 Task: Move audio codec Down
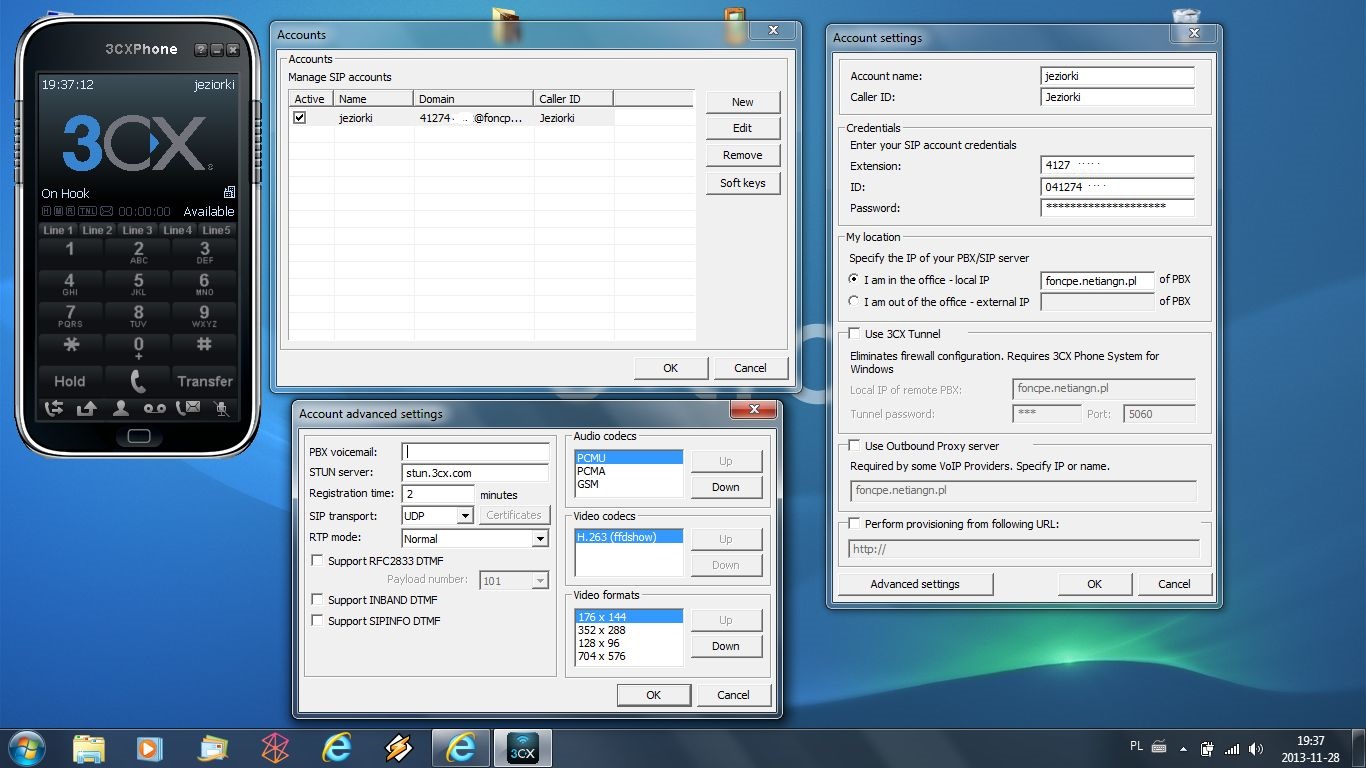726,487
